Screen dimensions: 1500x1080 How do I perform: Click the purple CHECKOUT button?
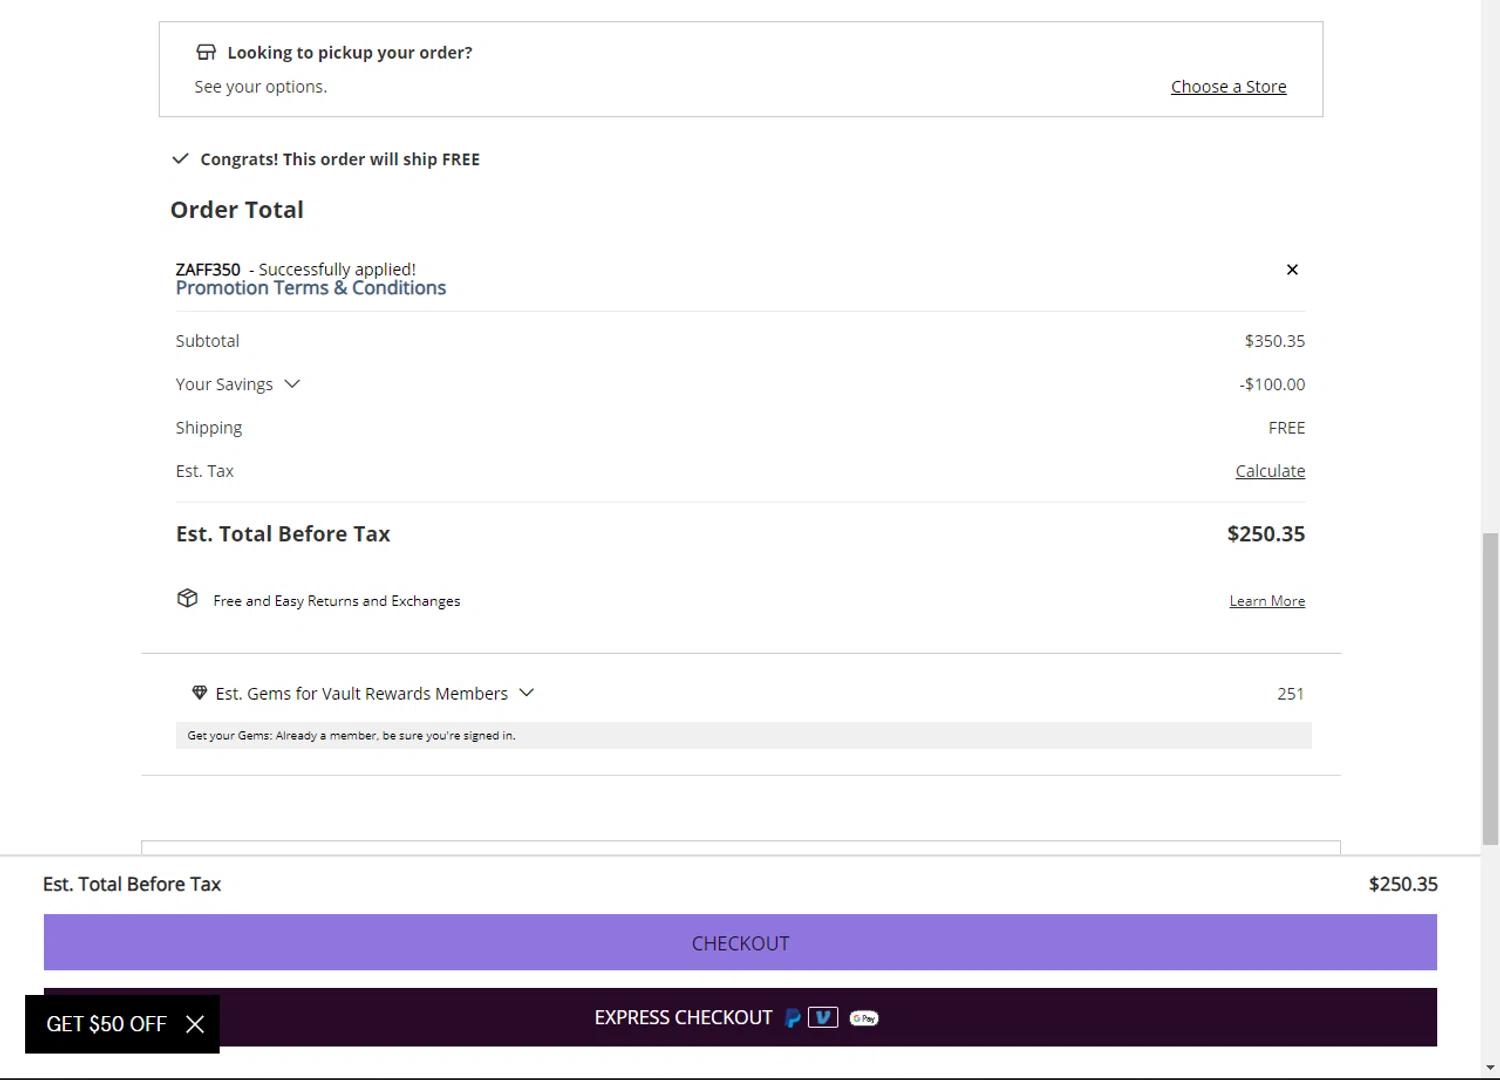(x=740, y=942)
